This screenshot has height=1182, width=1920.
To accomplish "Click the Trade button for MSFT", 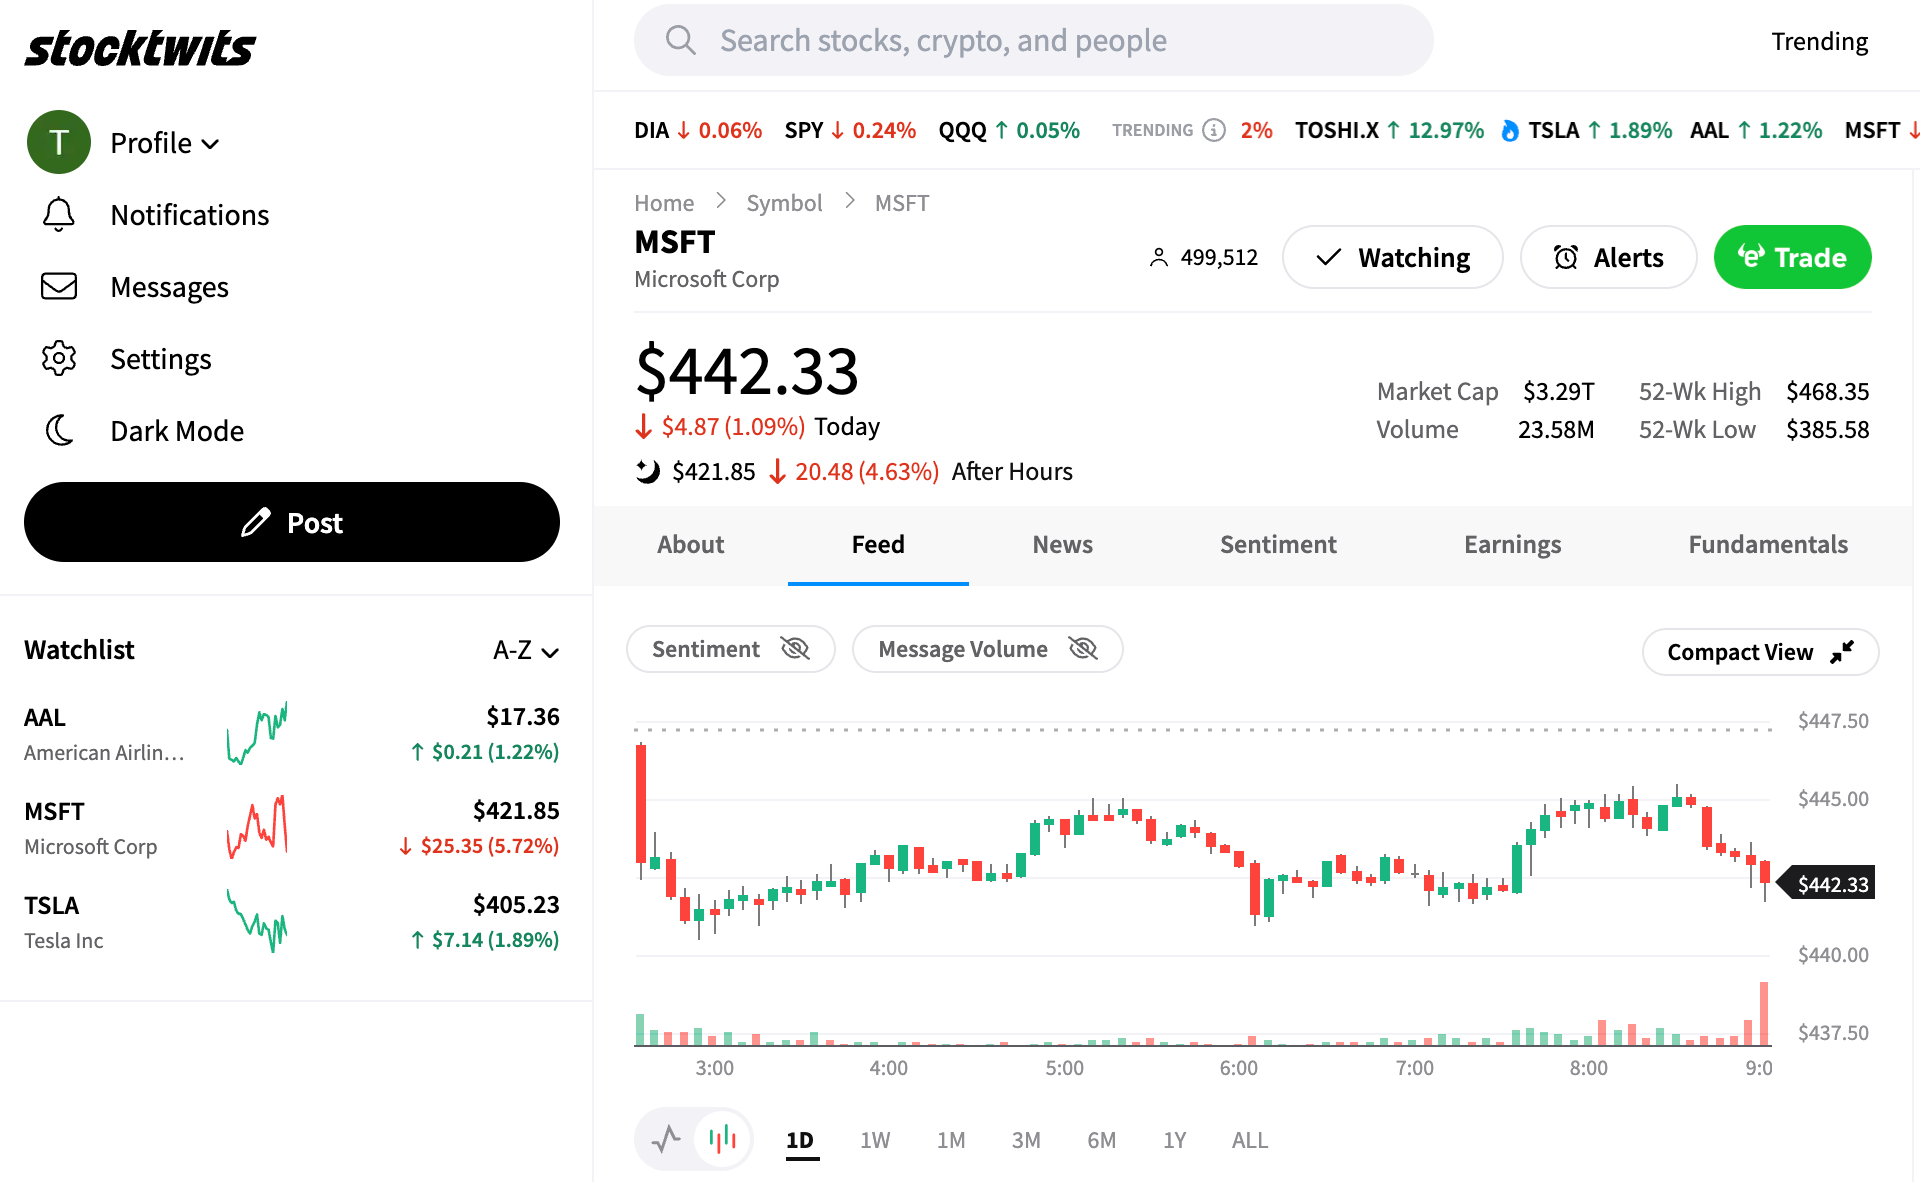I will [1790, 258].
